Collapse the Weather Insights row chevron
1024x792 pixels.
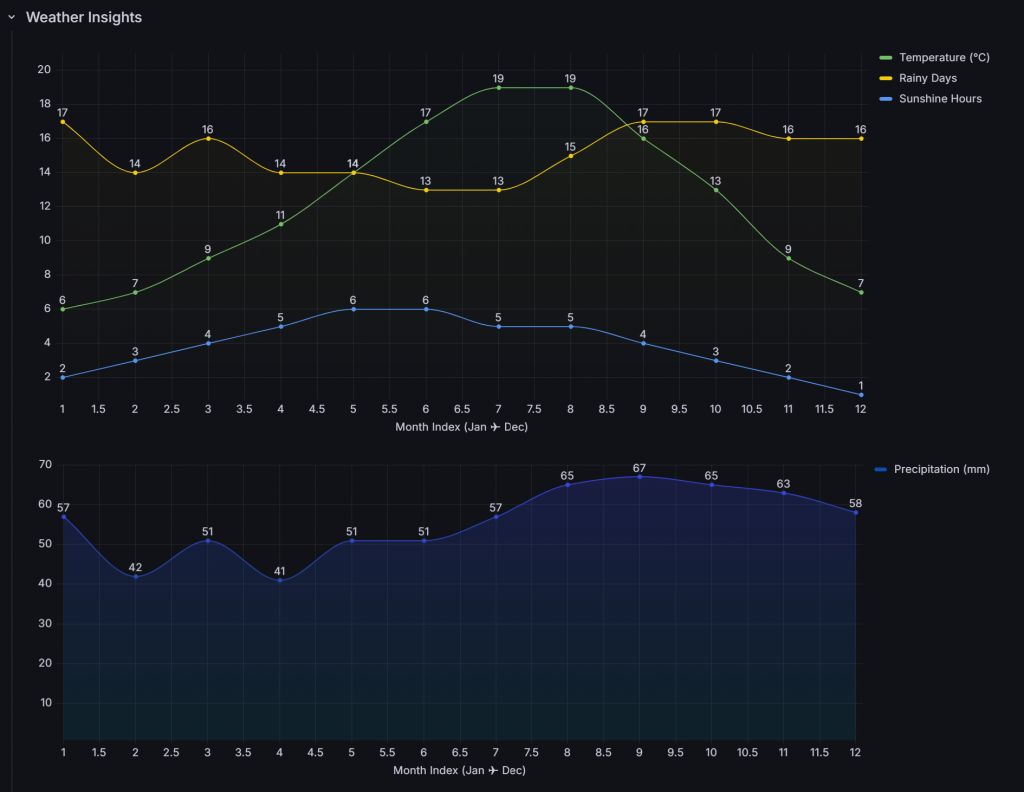click(12, 18)
